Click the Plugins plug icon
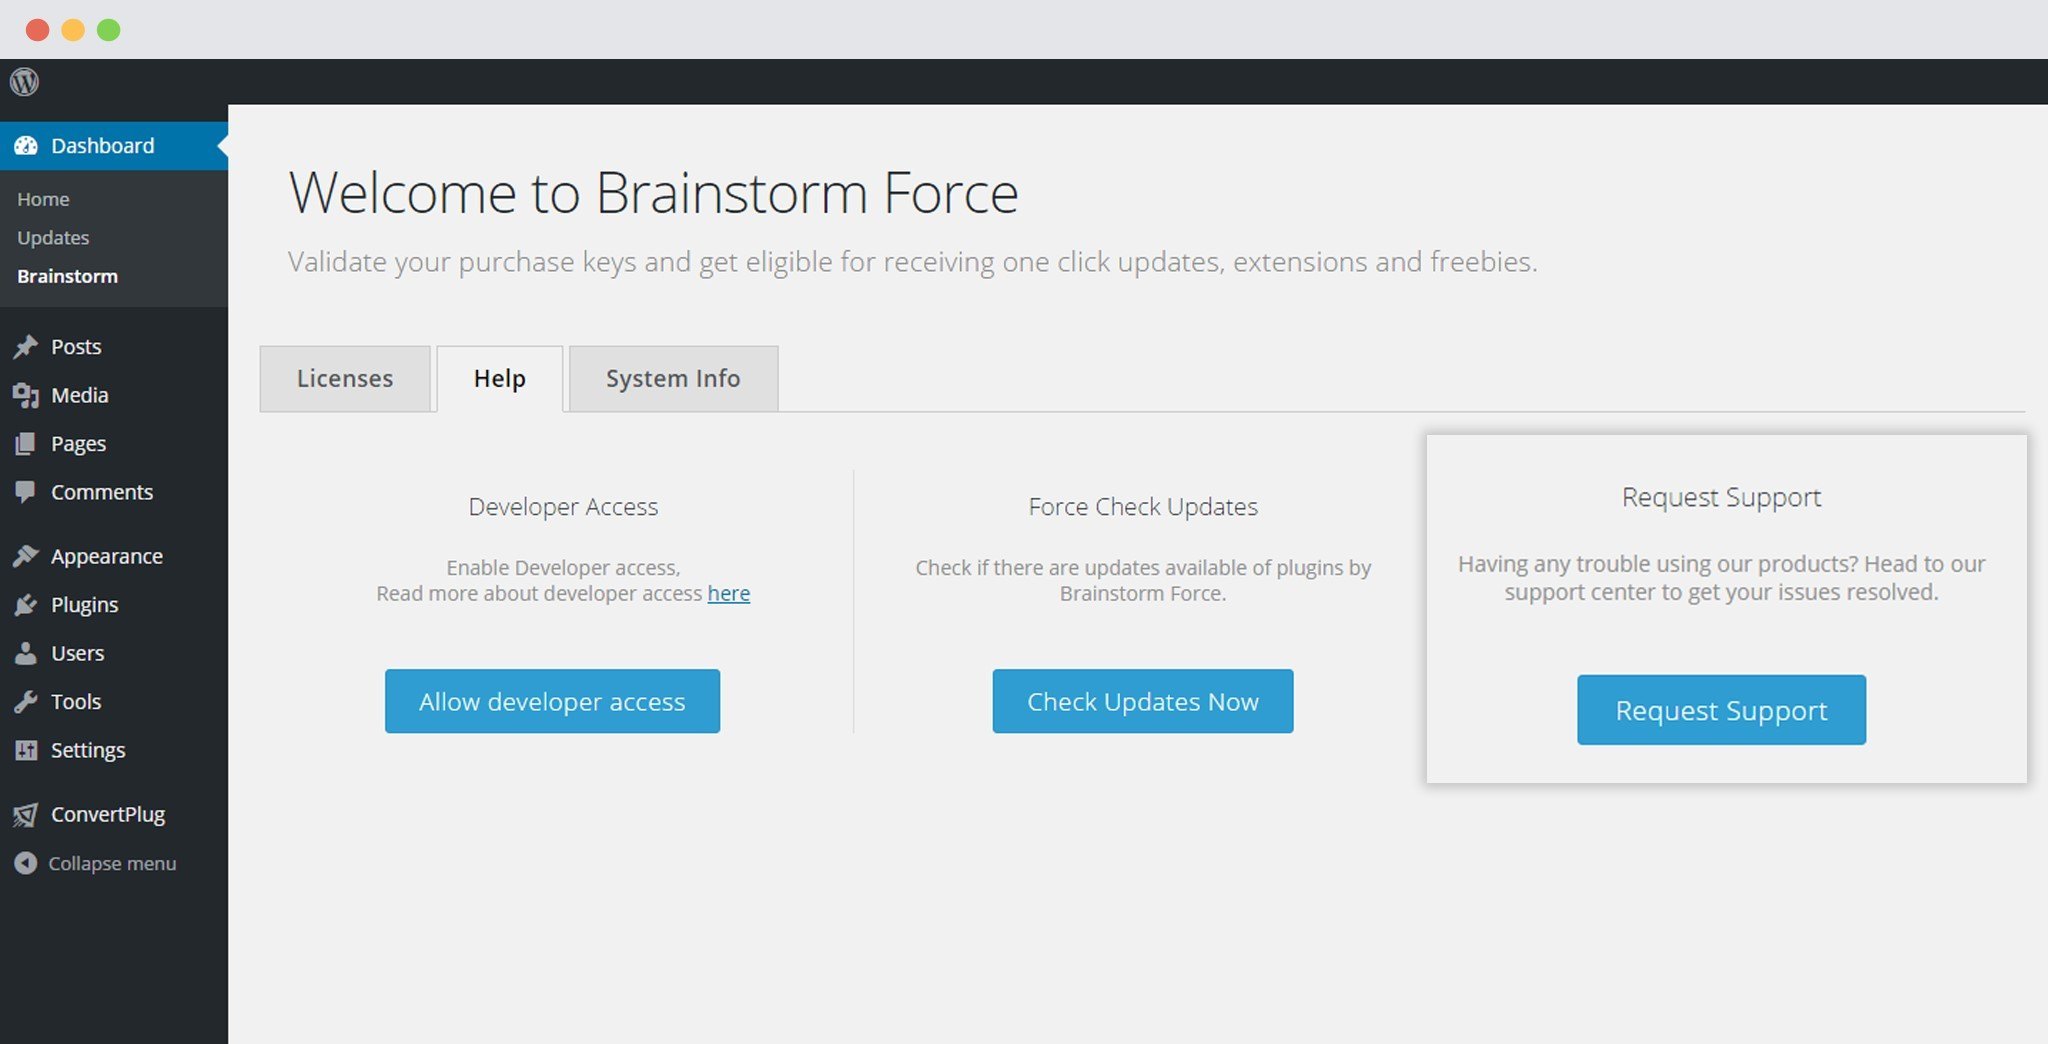This screenshot has width=2048, height=1044. pyautogui.click(x=26, y=605)
